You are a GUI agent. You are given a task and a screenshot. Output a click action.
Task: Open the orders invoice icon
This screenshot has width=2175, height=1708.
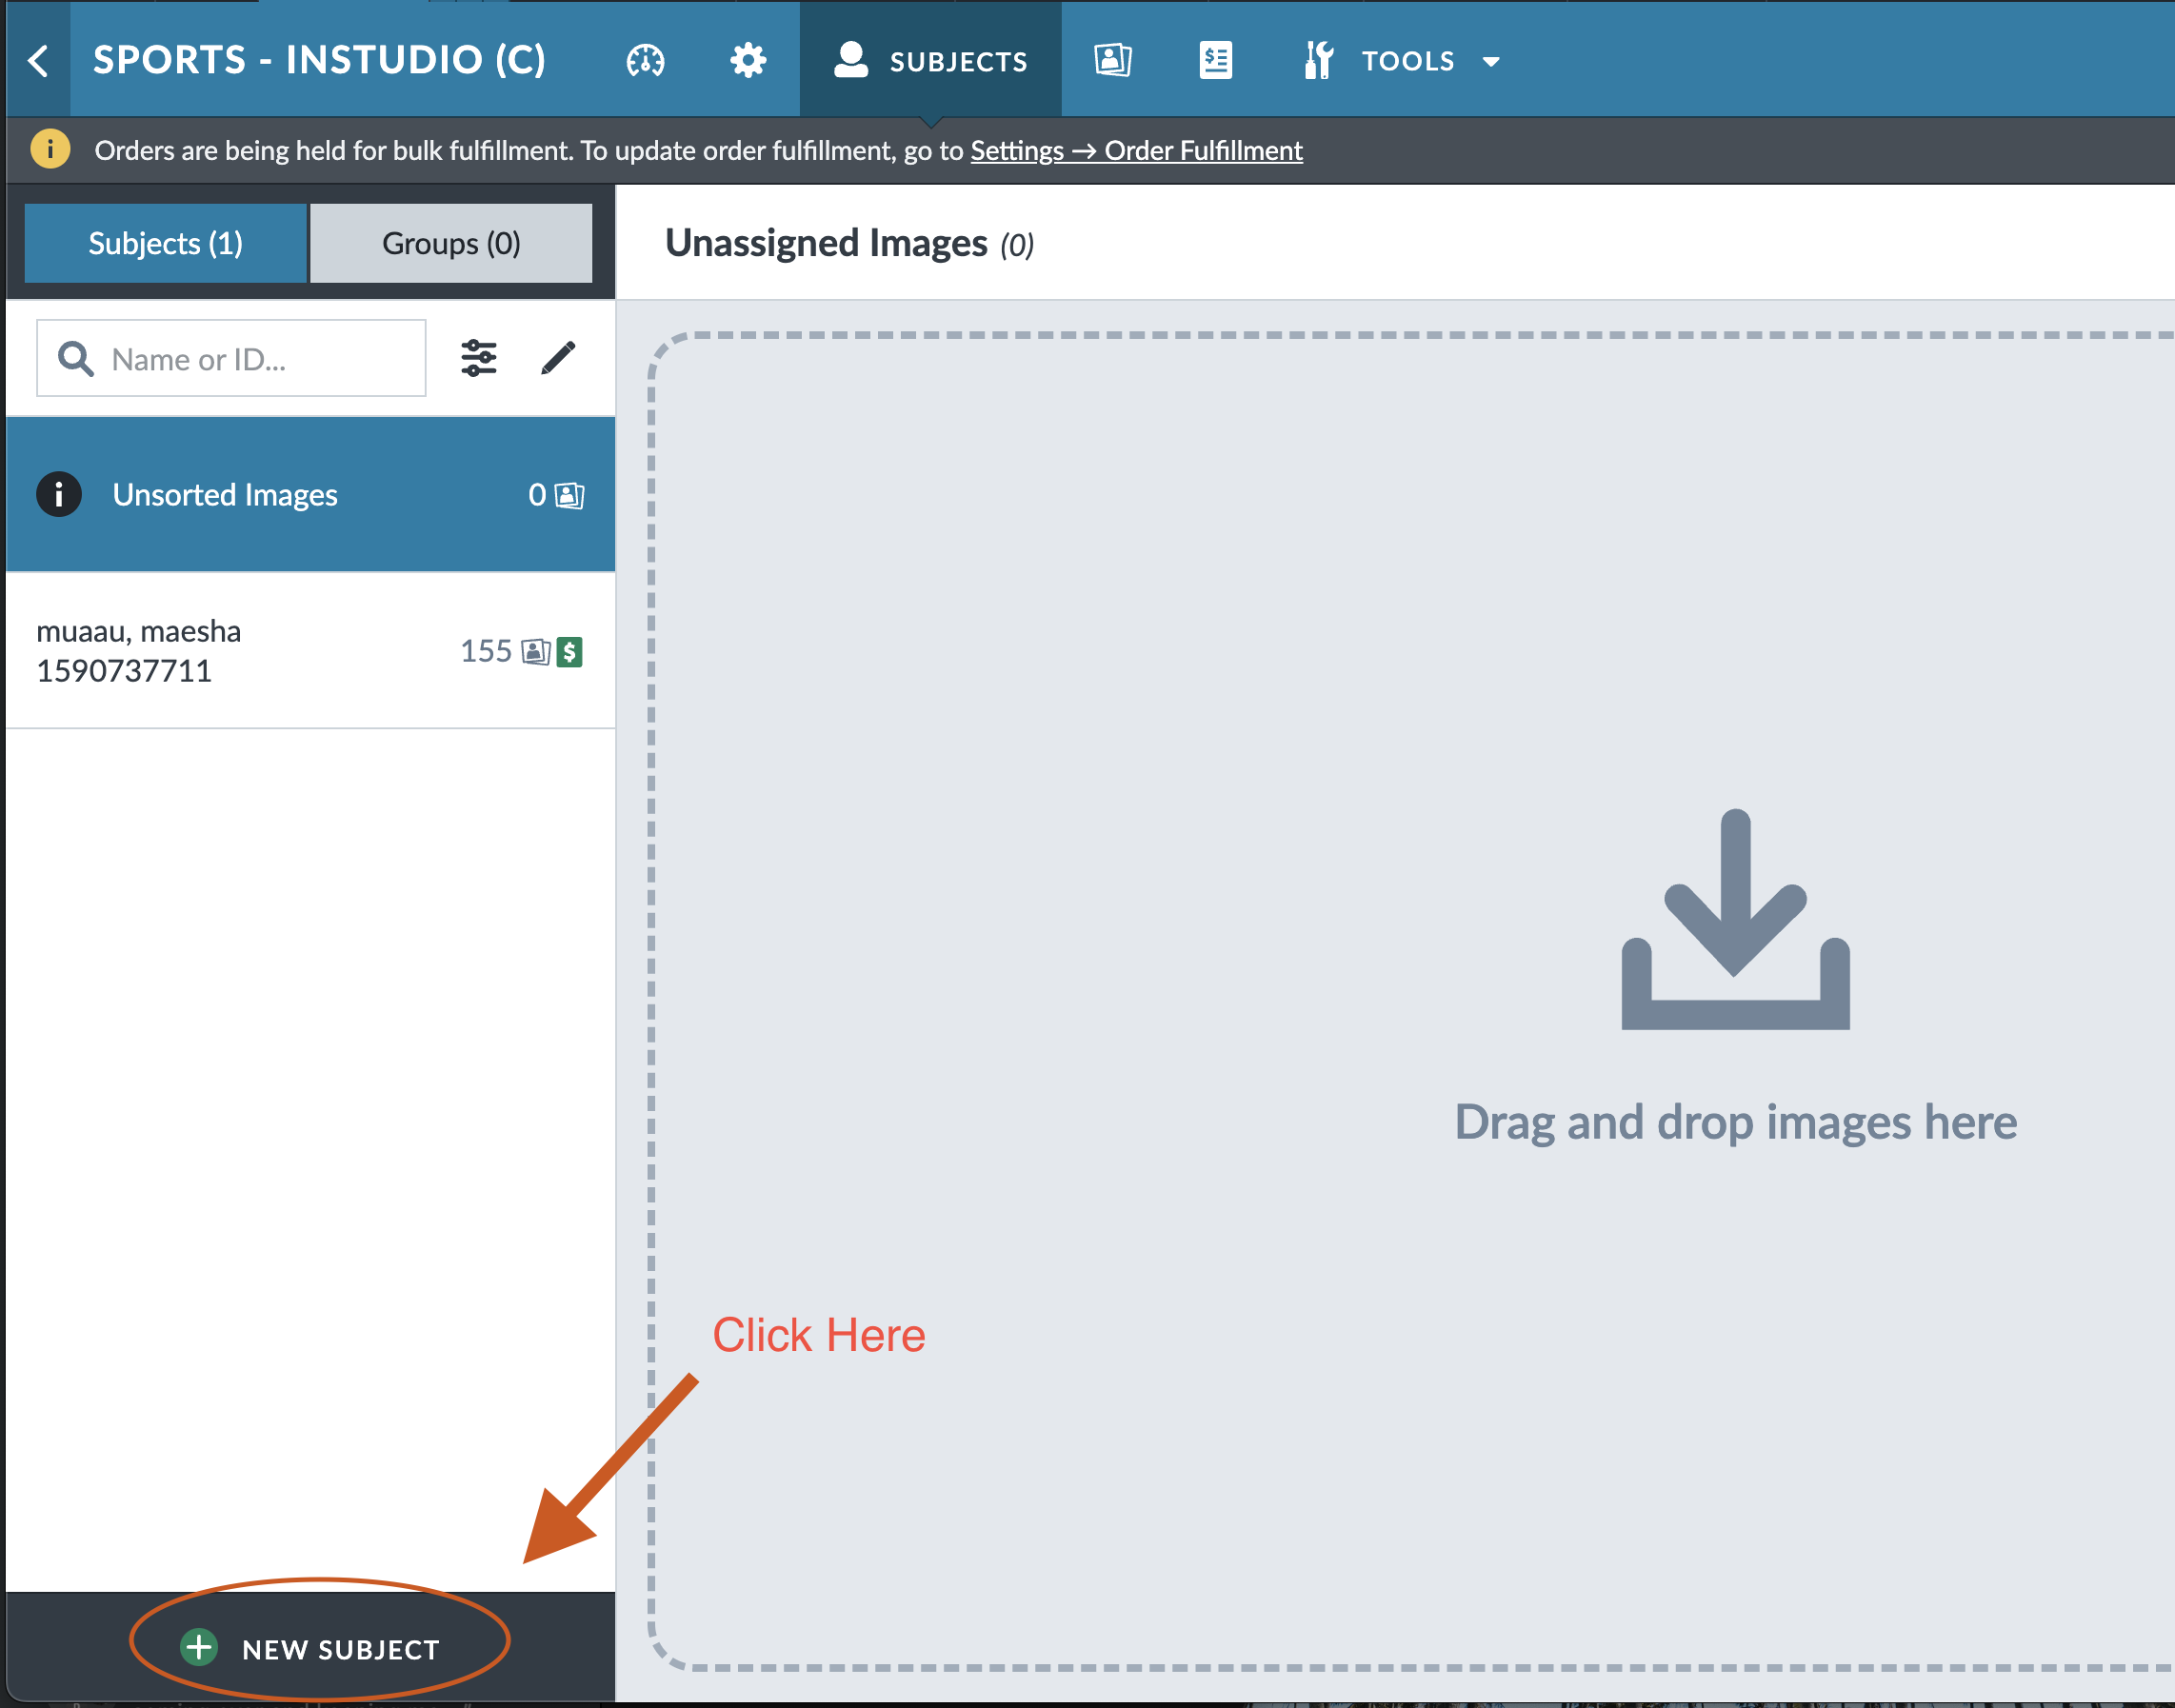click(x=1215, y=61)
